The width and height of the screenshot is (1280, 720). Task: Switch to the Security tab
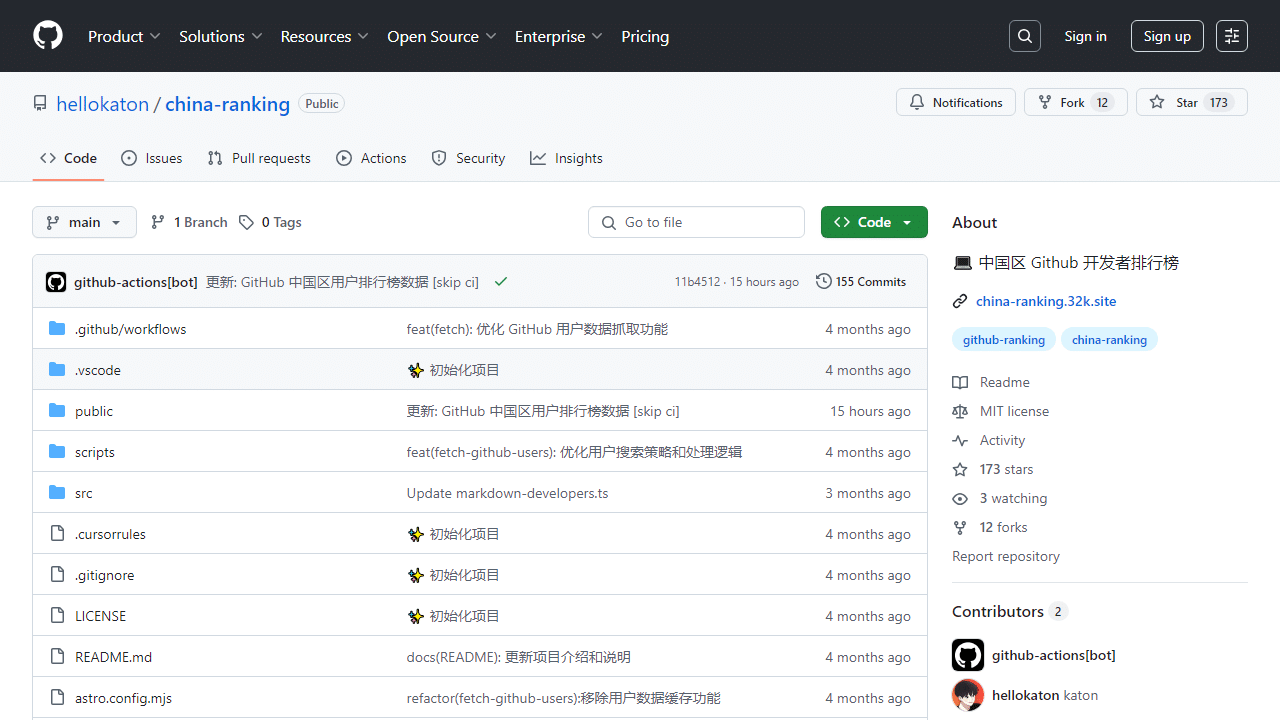point(468,158)
